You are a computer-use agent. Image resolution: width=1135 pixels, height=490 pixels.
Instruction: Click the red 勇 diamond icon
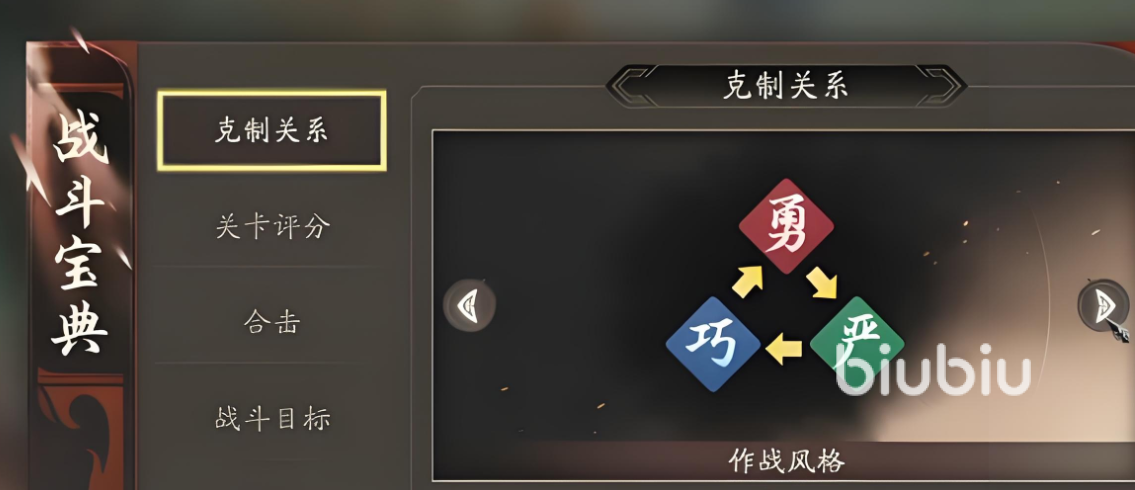[x=786, y=226]
